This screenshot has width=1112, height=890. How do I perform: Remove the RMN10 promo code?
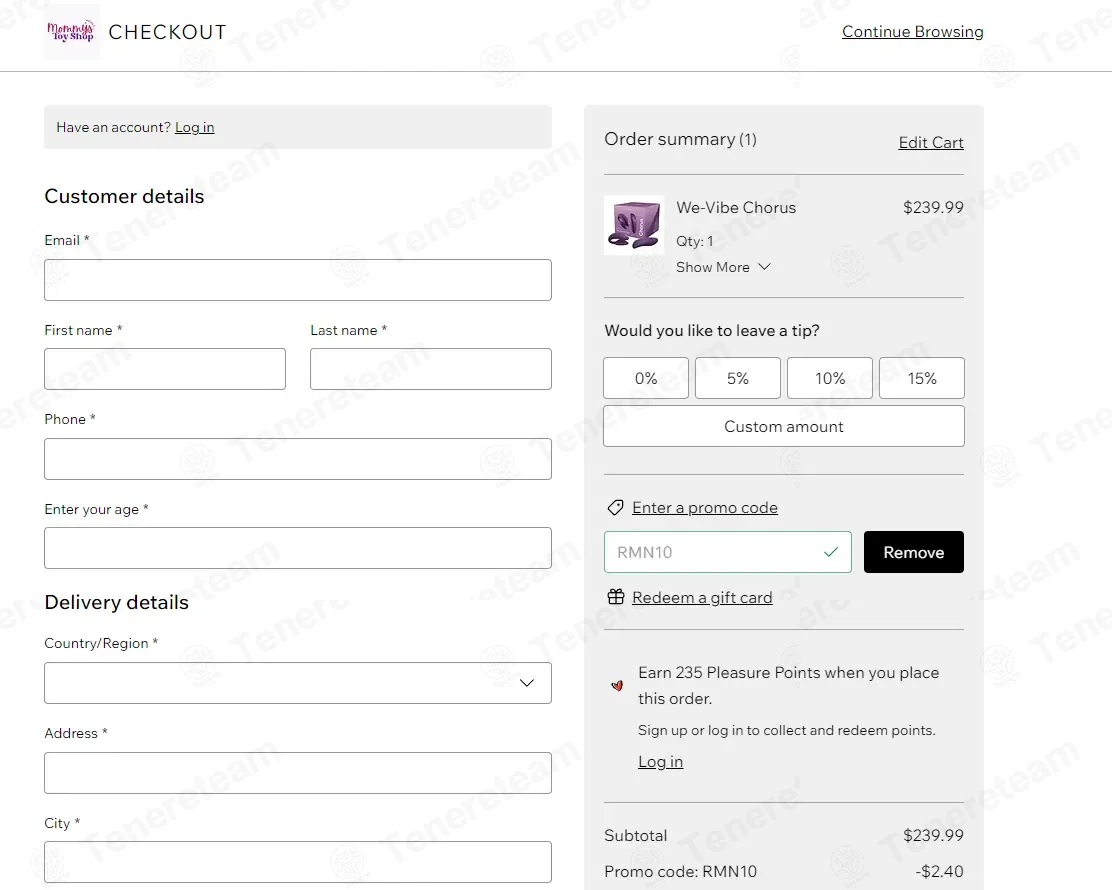click(913, 552)
